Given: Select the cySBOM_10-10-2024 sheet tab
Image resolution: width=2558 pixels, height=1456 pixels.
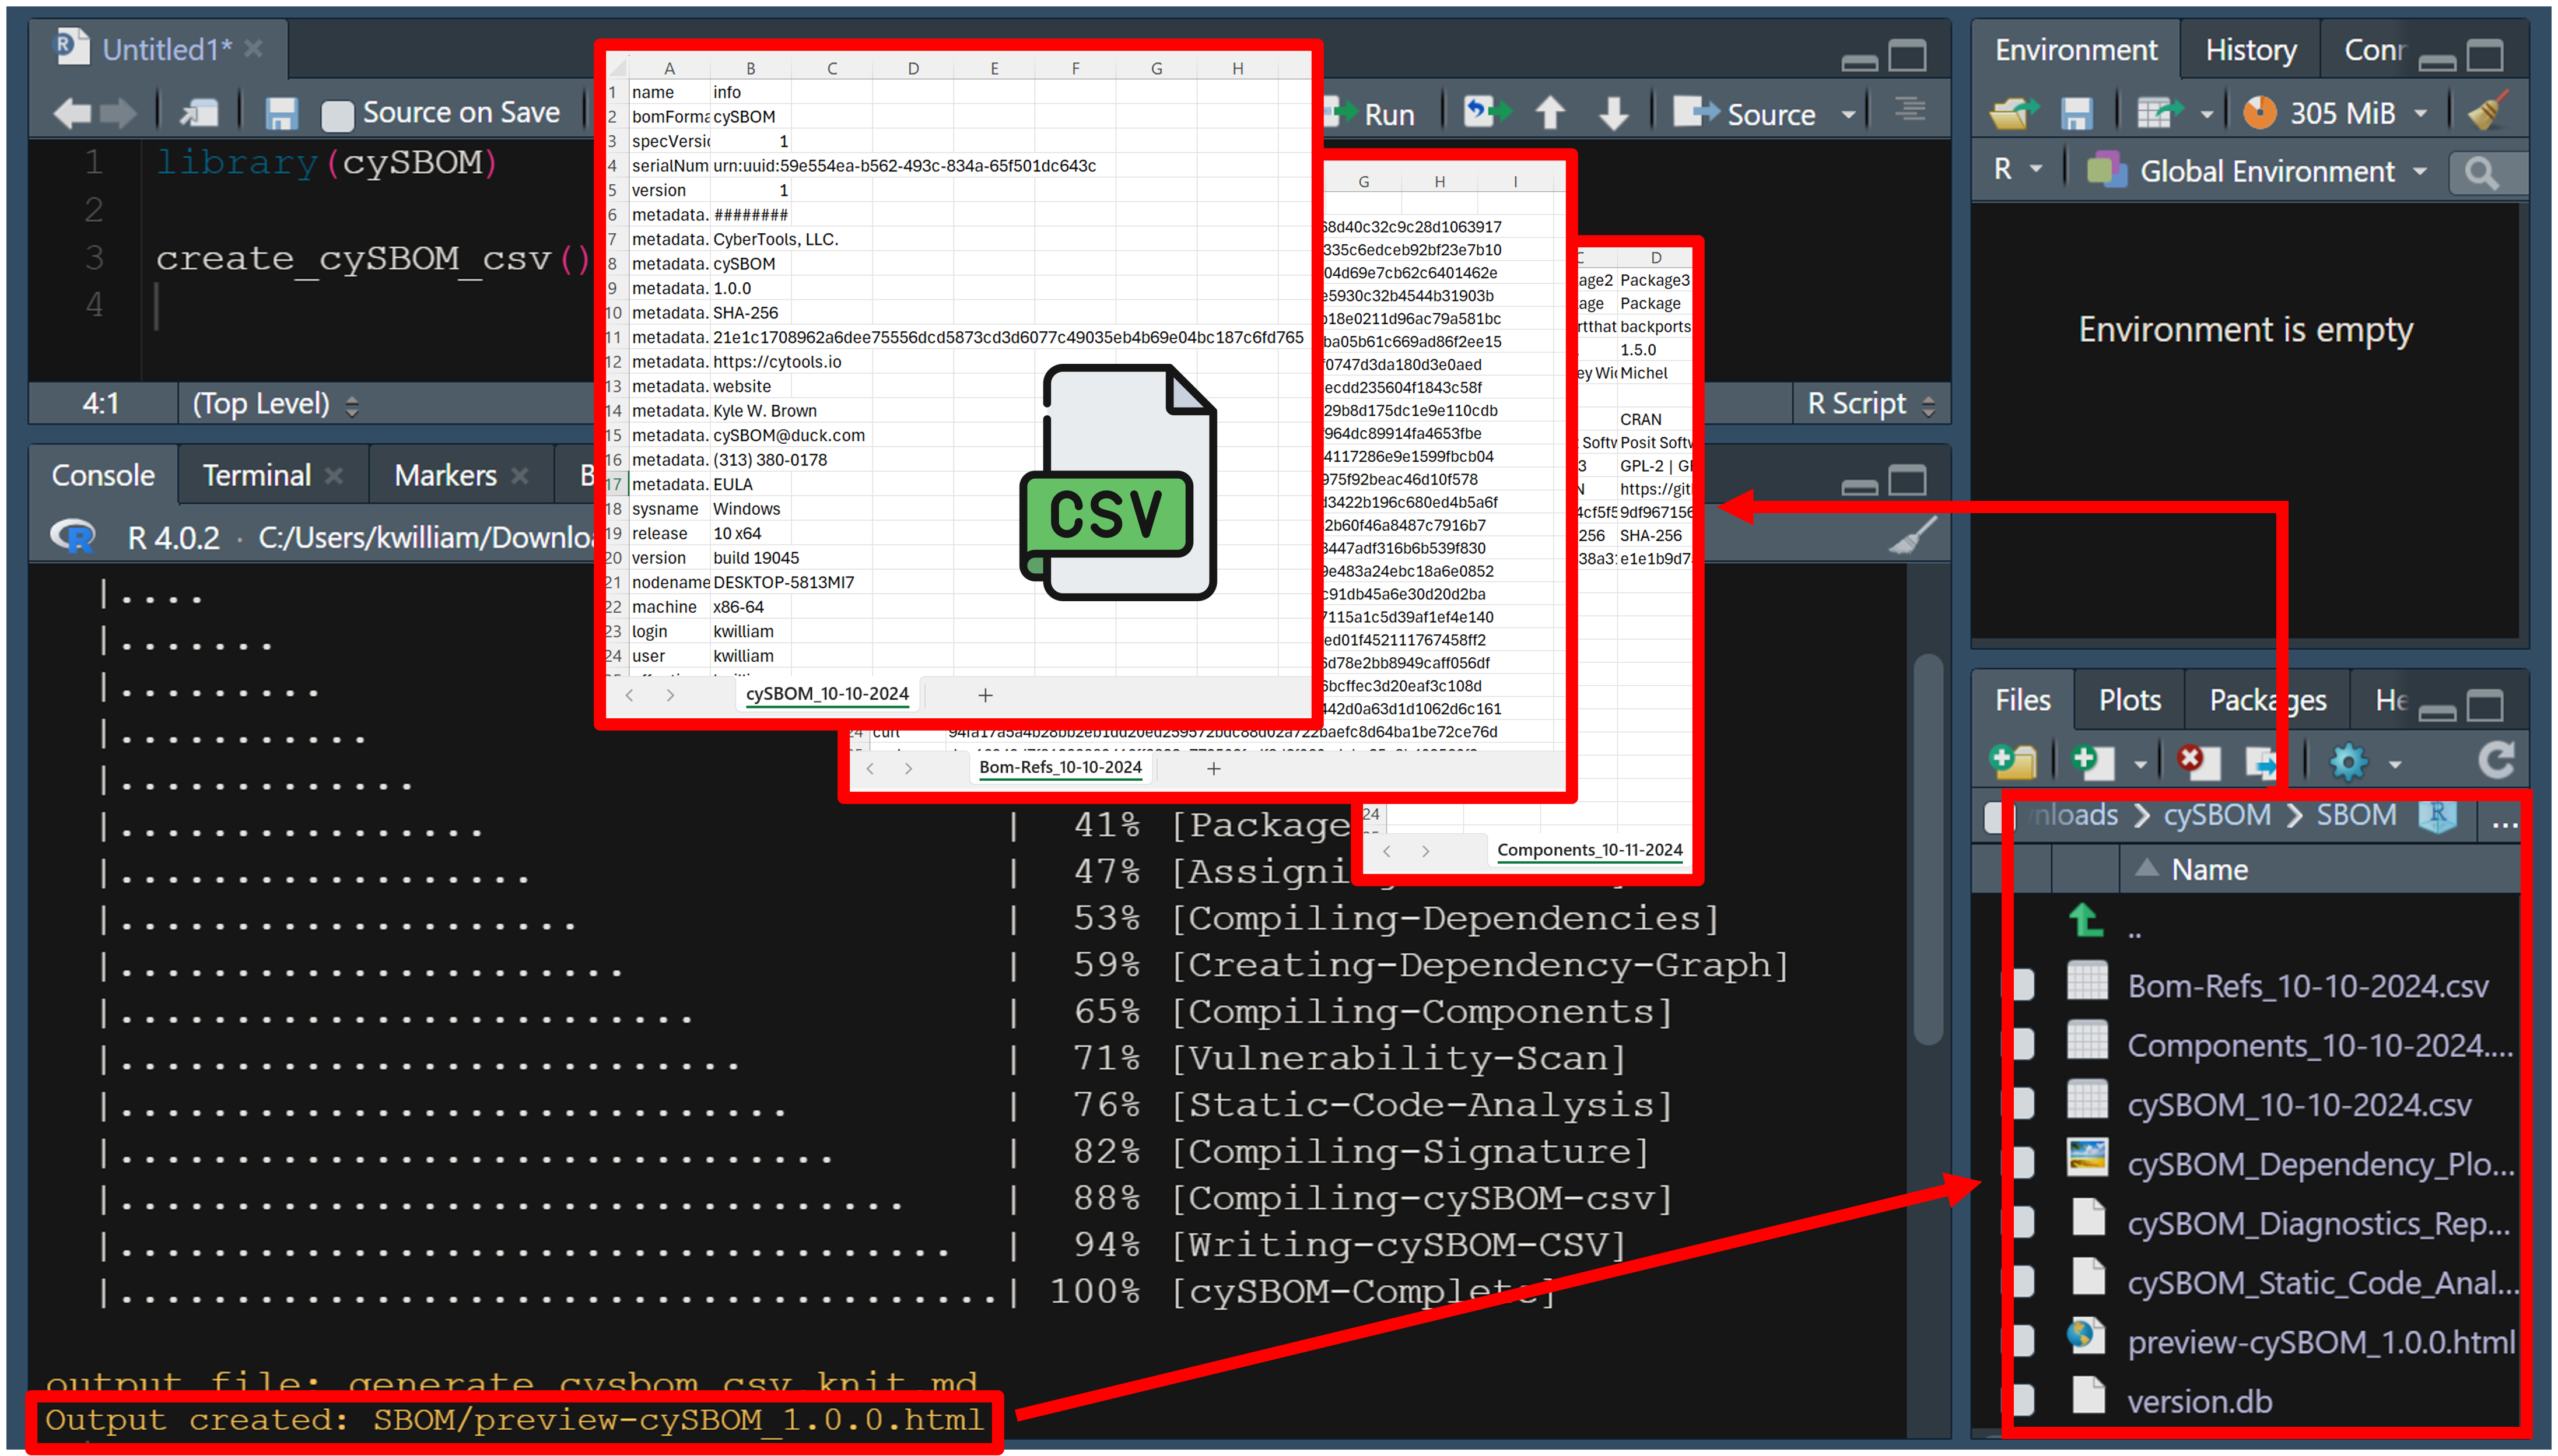Looking at the screenshot, I should (827, 694).
